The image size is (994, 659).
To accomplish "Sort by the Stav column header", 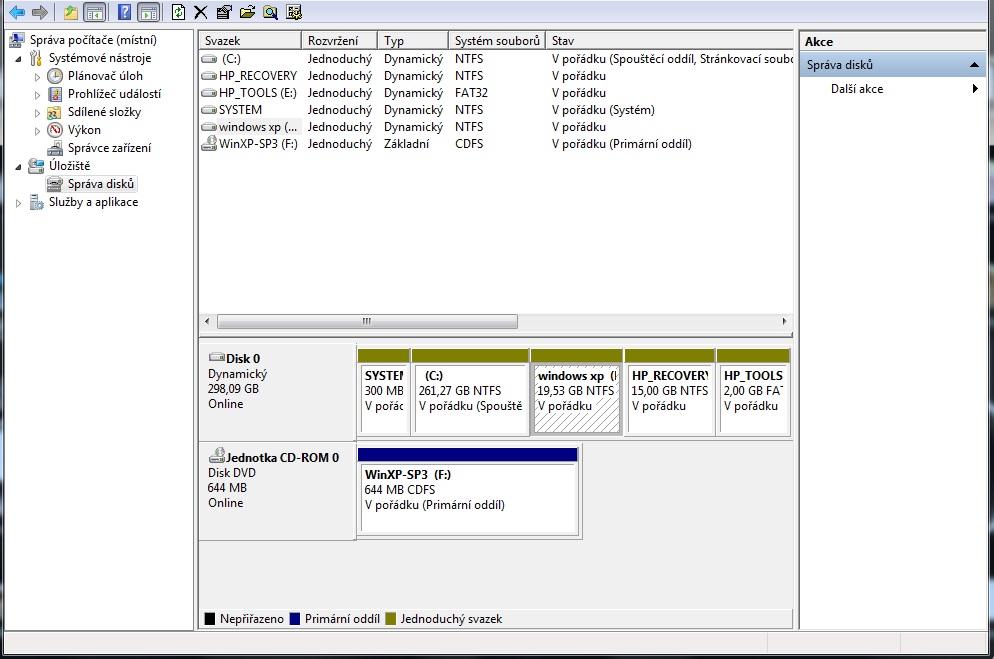I will tap(669, 41).
